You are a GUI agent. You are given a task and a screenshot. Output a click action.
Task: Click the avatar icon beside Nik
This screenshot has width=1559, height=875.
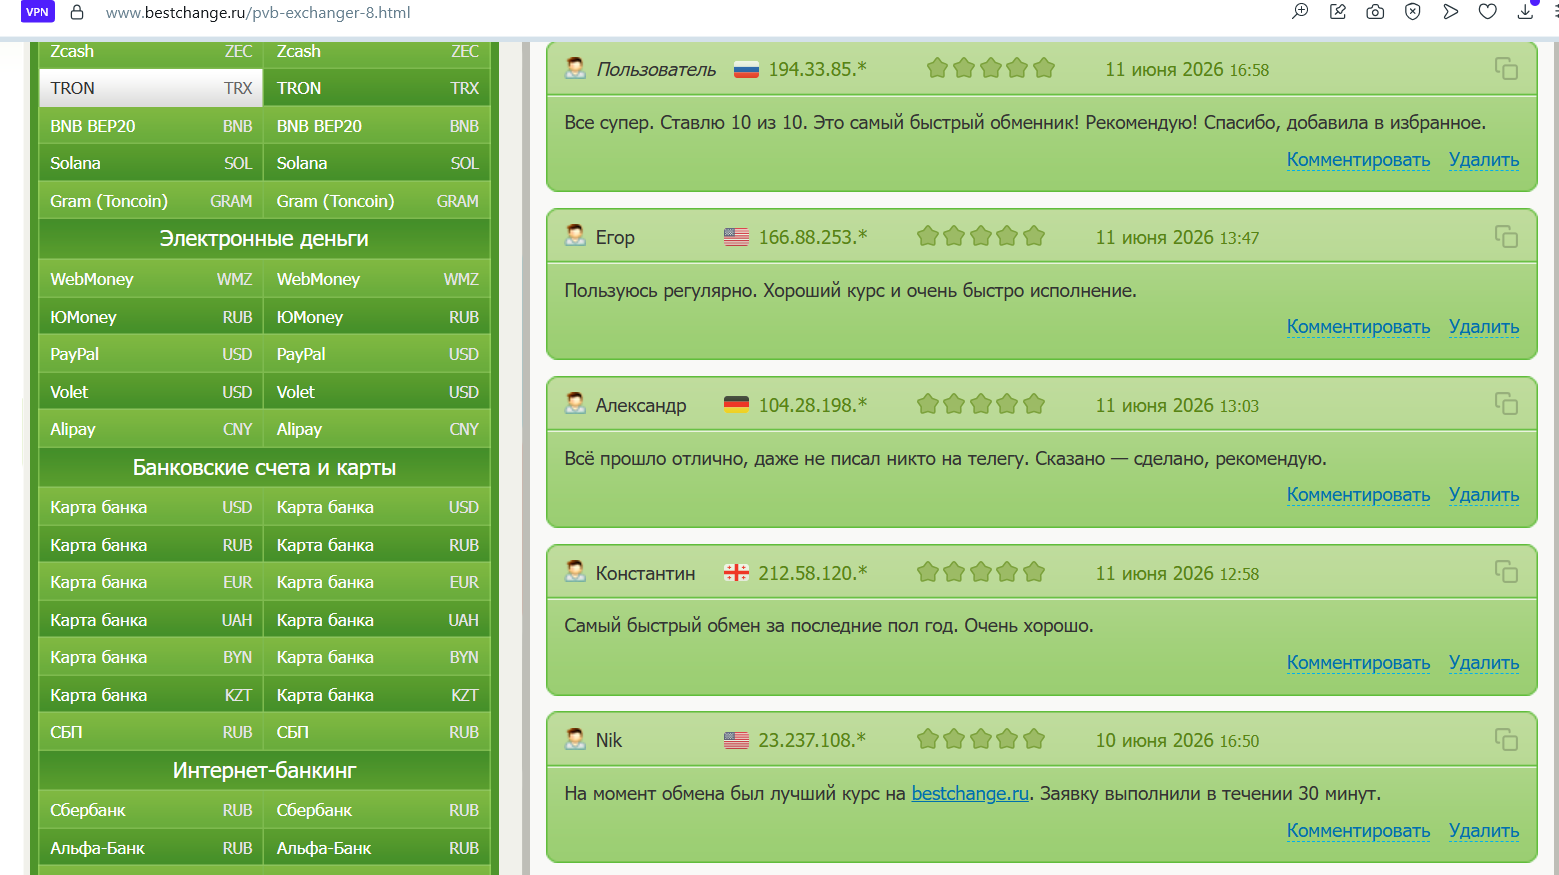575,739
